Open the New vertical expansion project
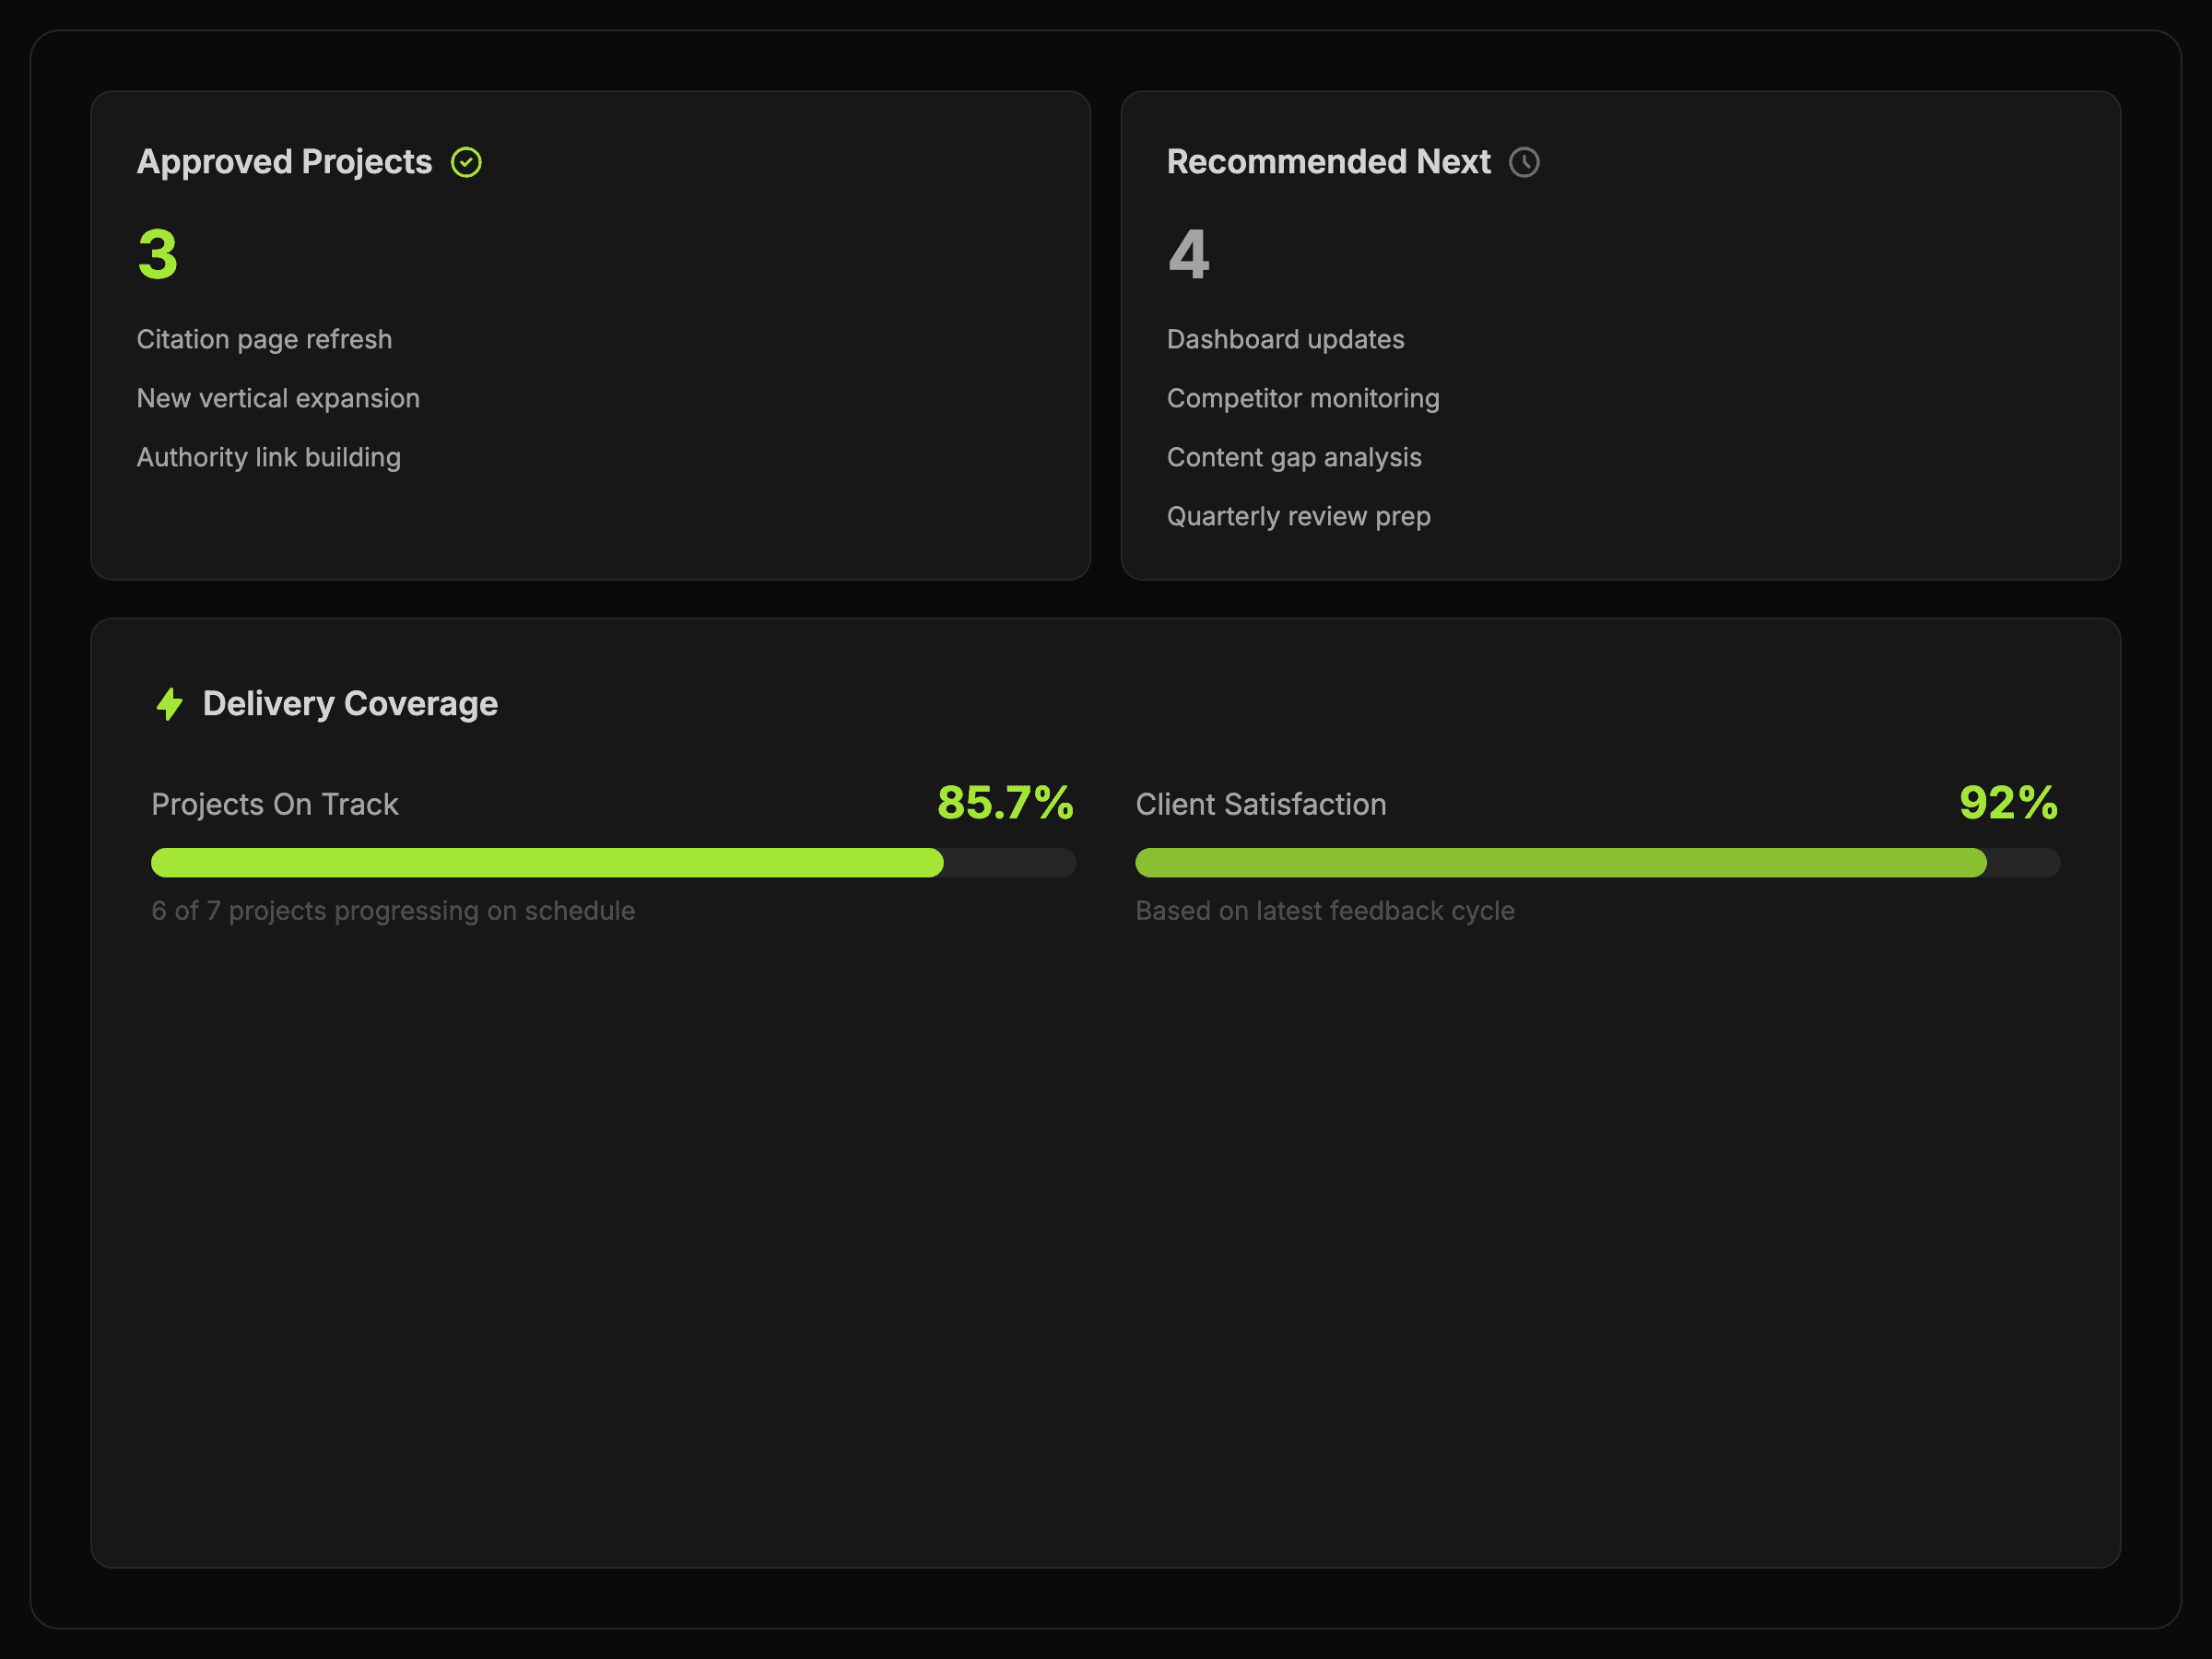 278,399
